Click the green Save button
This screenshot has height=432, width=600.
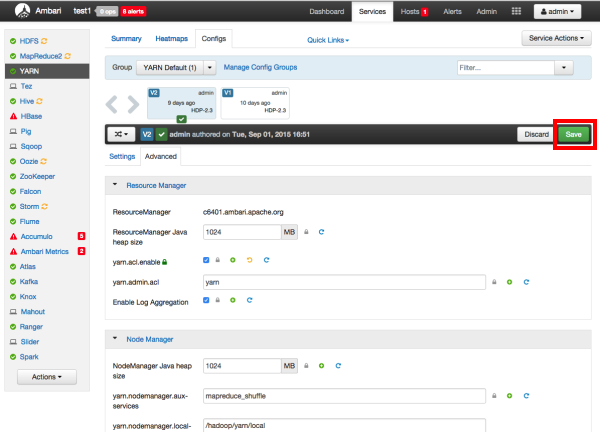click(x=573, y=134)
